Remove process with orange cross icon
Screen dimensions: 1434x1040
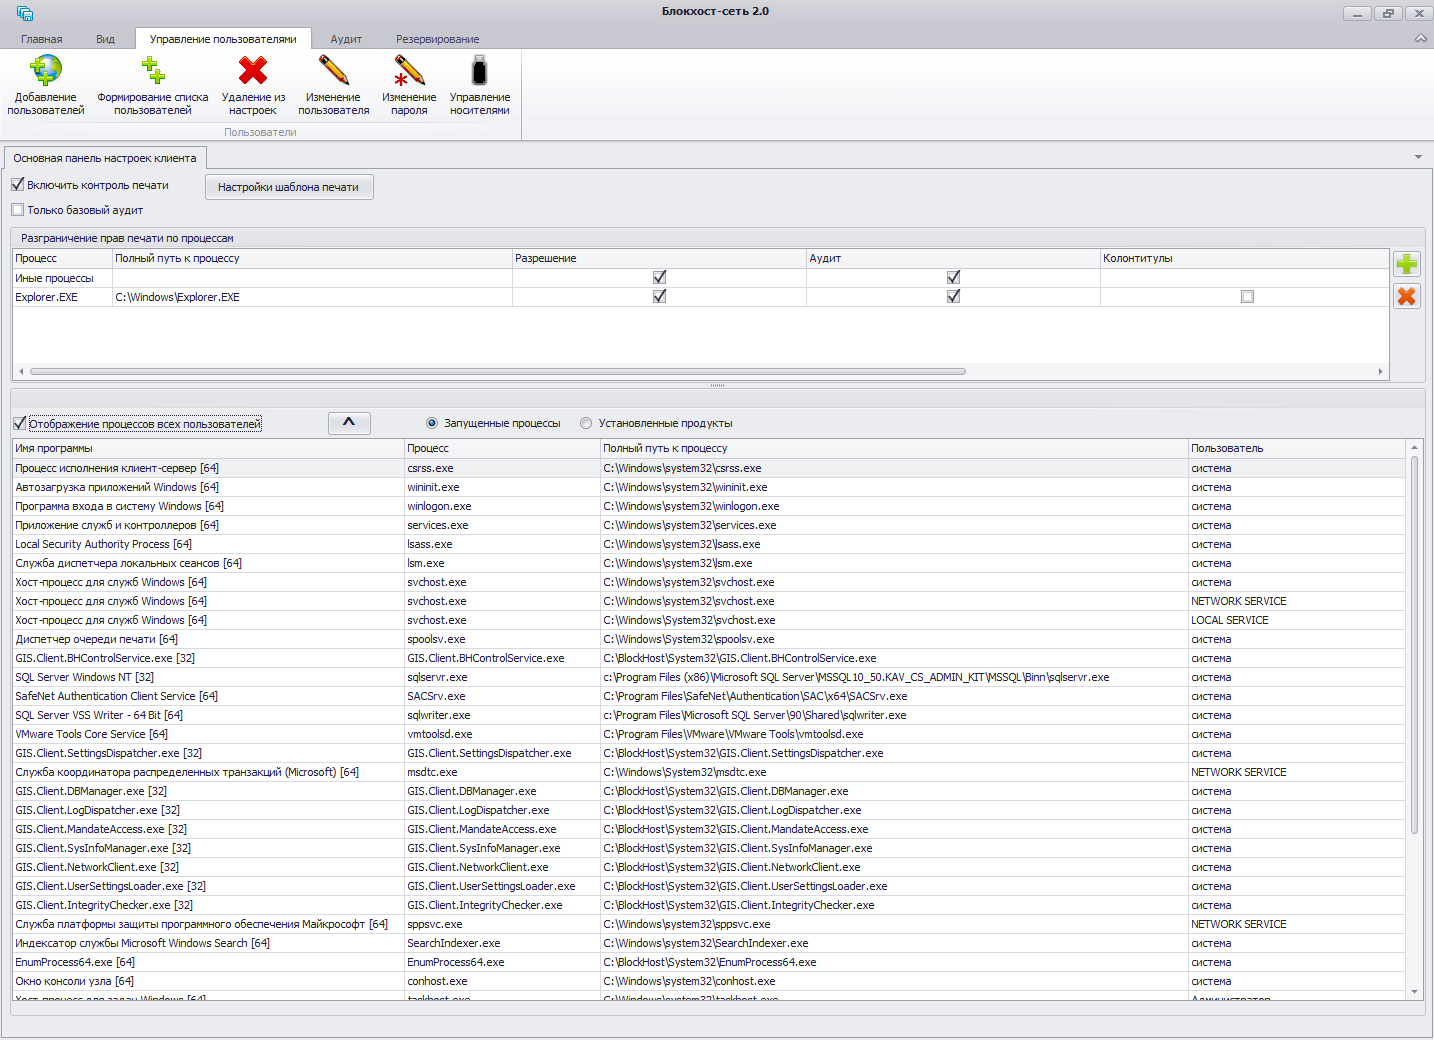1407,296
